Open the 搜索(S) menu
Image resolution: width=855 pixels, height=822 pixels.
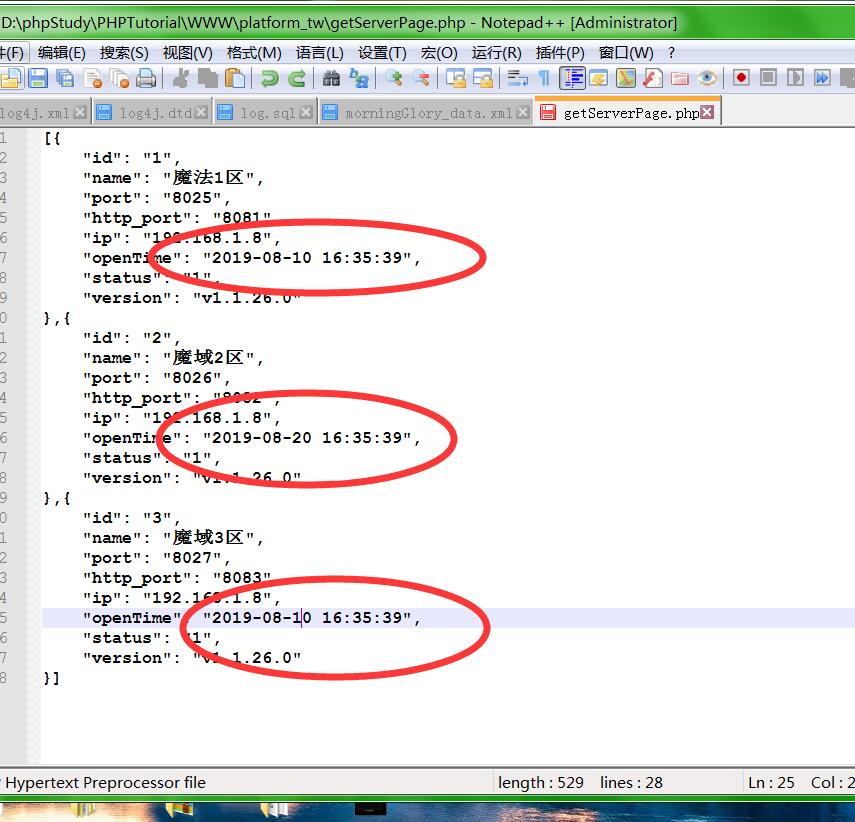(124, 52)
